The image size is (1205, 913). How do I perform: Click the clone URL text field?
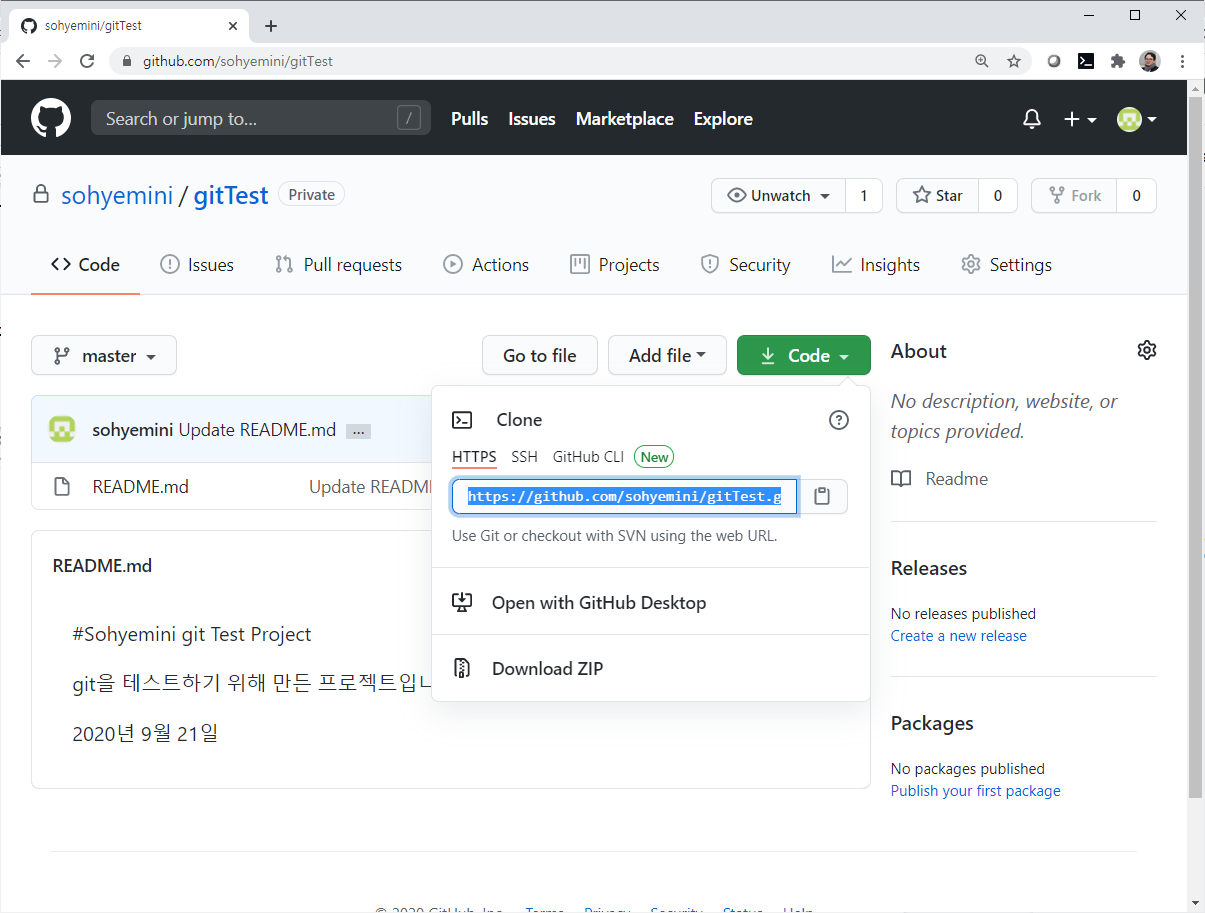click(625, 496)
